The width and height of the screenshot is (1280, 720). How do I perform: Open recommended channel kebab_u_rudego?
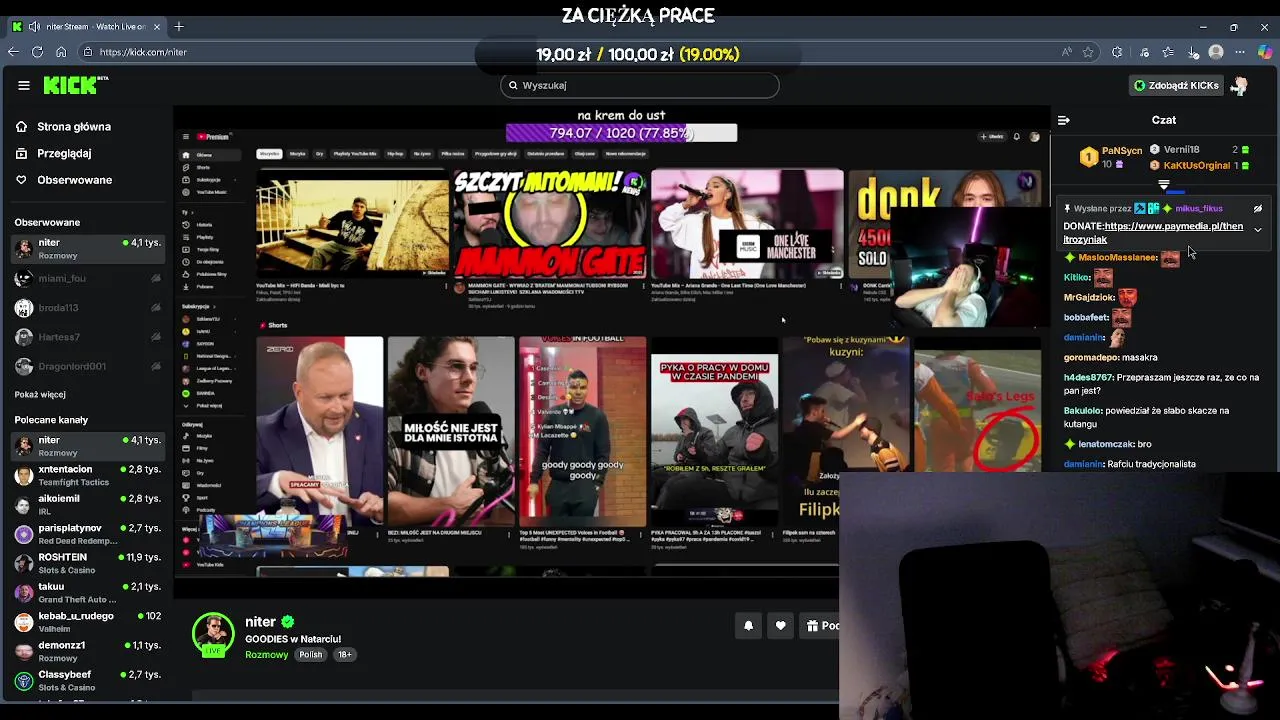(87, 622)
